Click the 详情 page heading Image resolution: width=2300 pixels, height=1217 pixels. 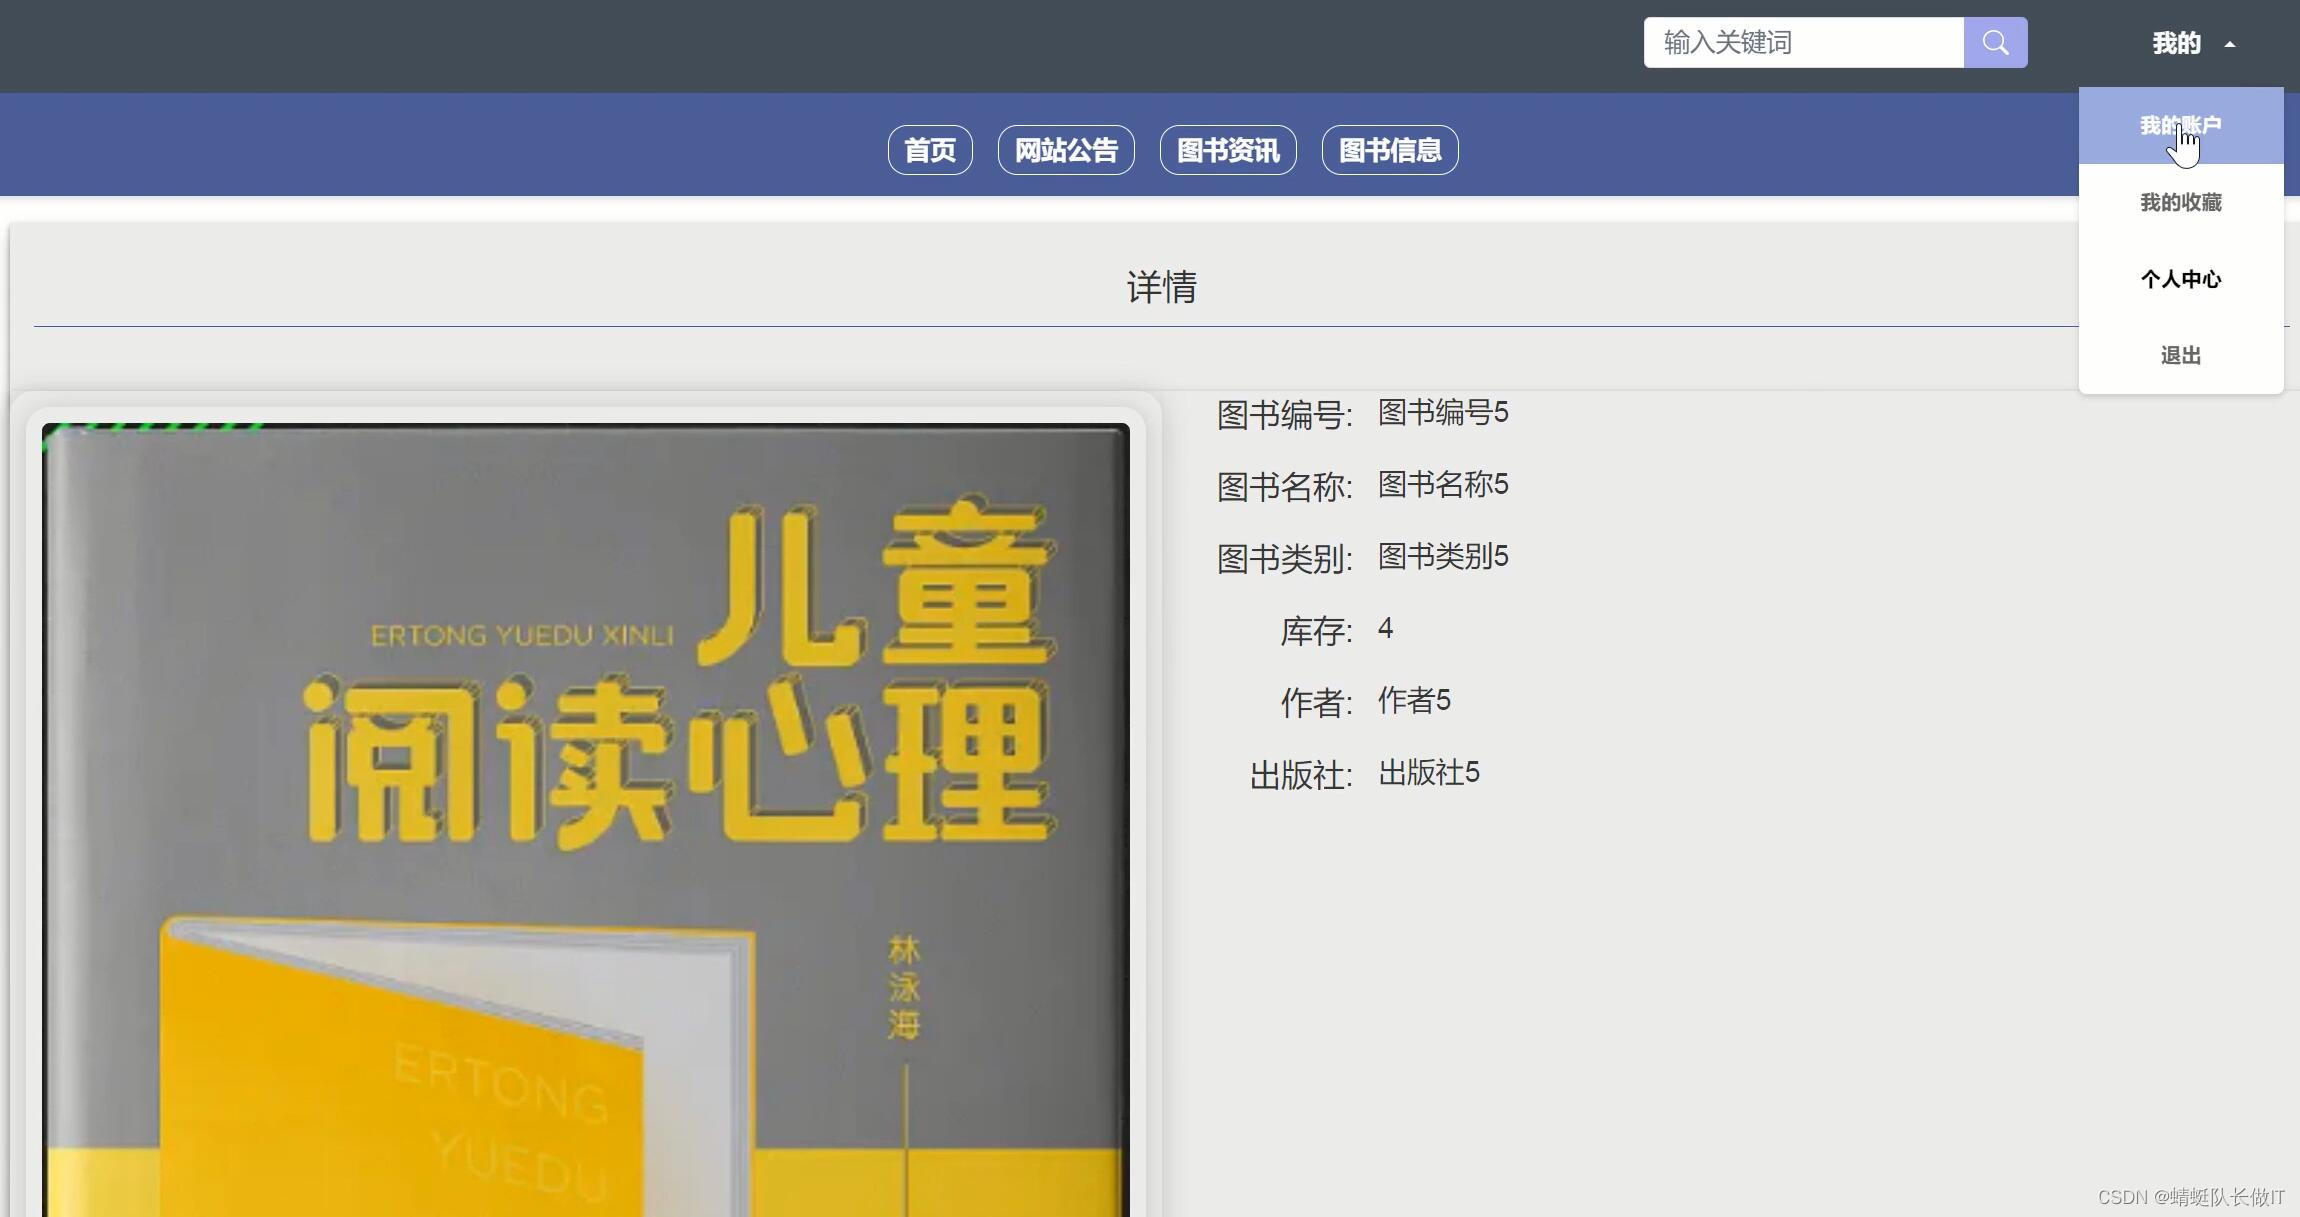(x=1161, y=288)
